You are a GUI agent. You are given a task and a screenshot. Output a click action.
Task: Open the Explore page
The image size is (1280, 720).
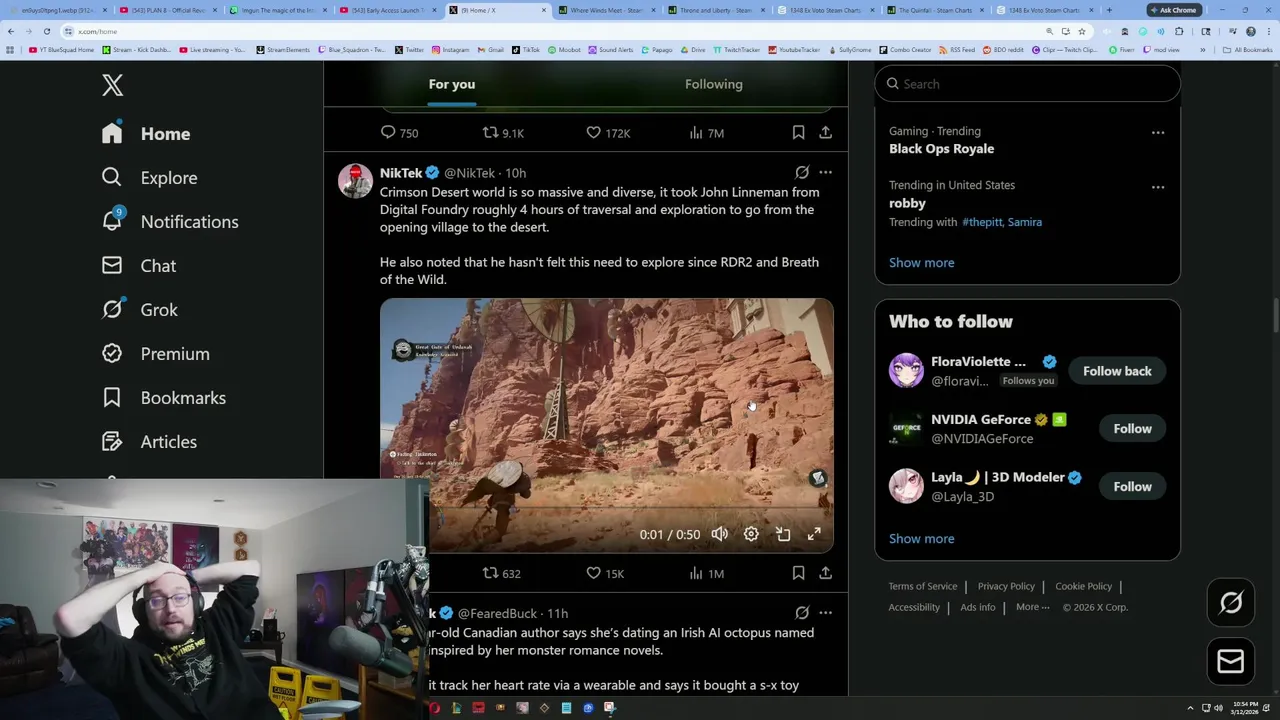click(149, 178)
